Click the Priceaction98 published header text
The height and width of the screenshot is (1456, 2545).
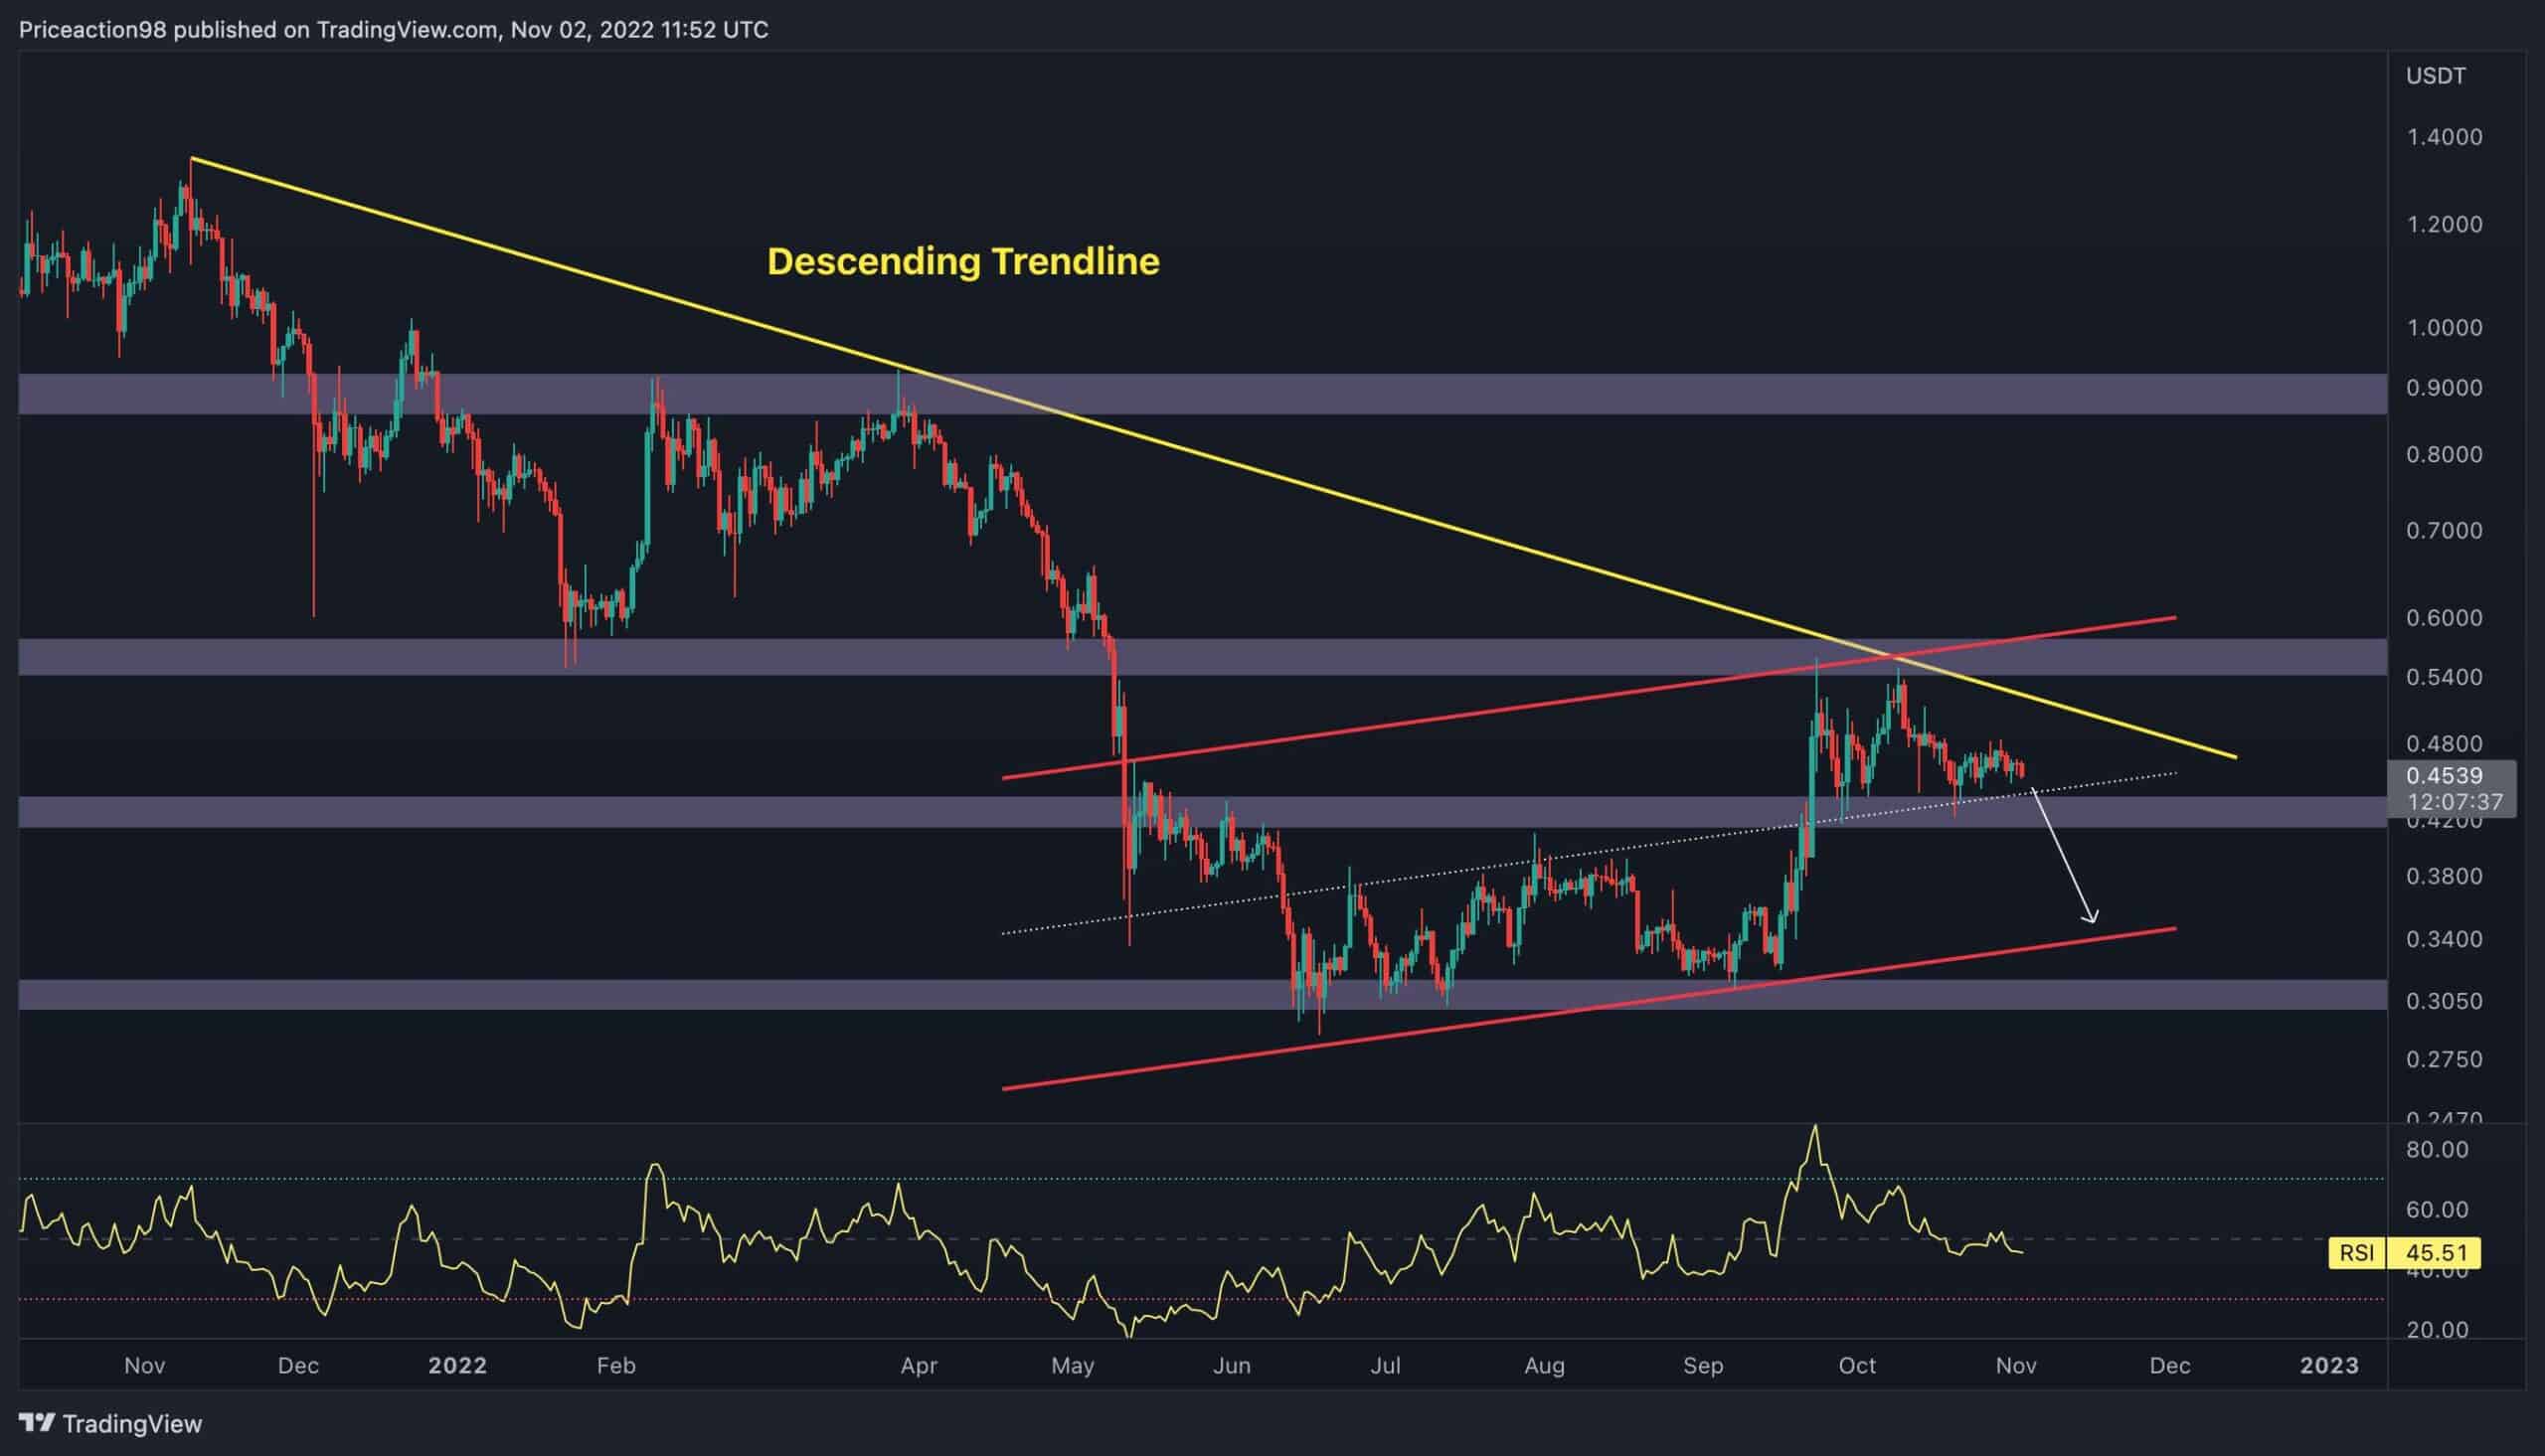pos(394,30)
